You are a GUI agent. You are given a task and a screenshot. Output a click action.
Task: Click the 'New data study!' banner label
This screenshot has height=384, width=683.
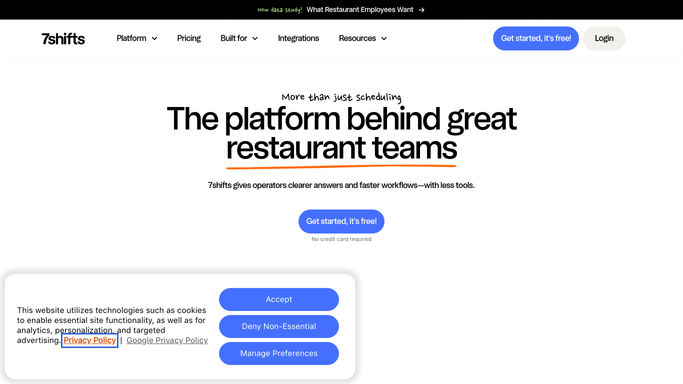coord(279,10)
